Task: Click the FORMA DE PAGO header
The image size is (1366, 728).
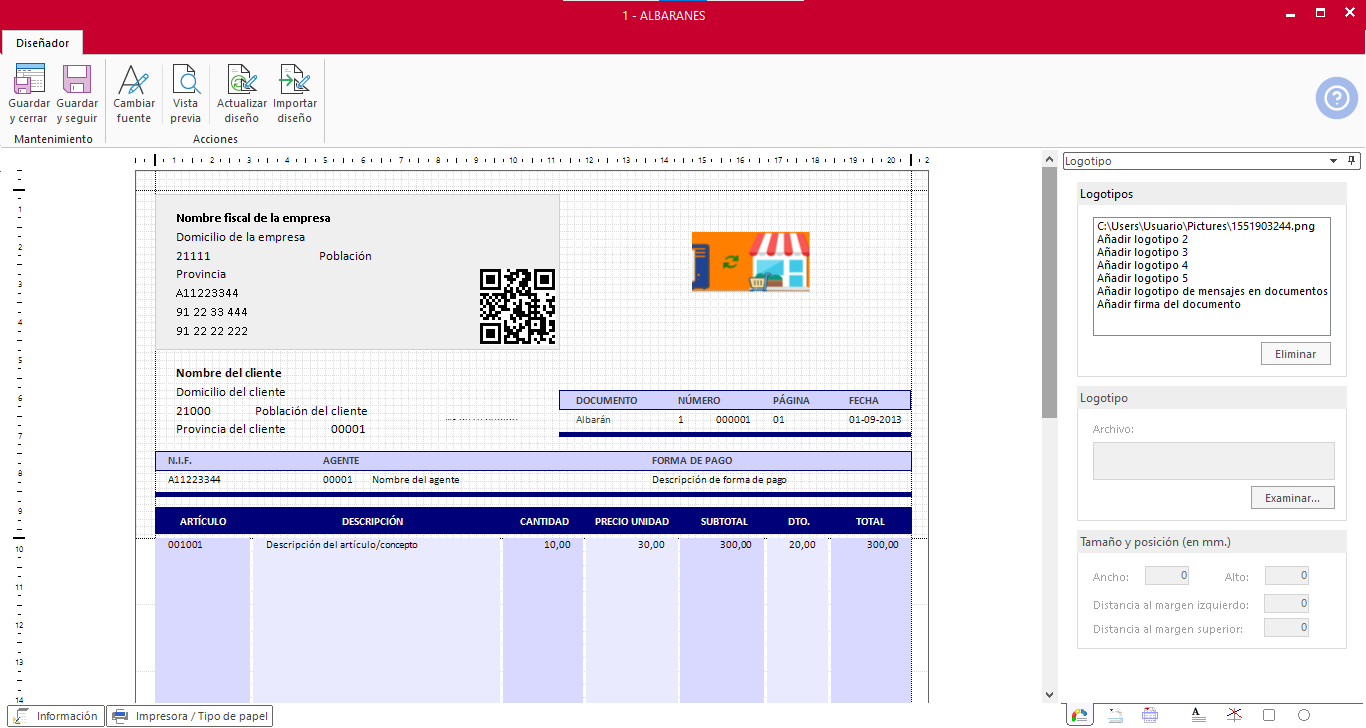Action: tap(692, 461)
